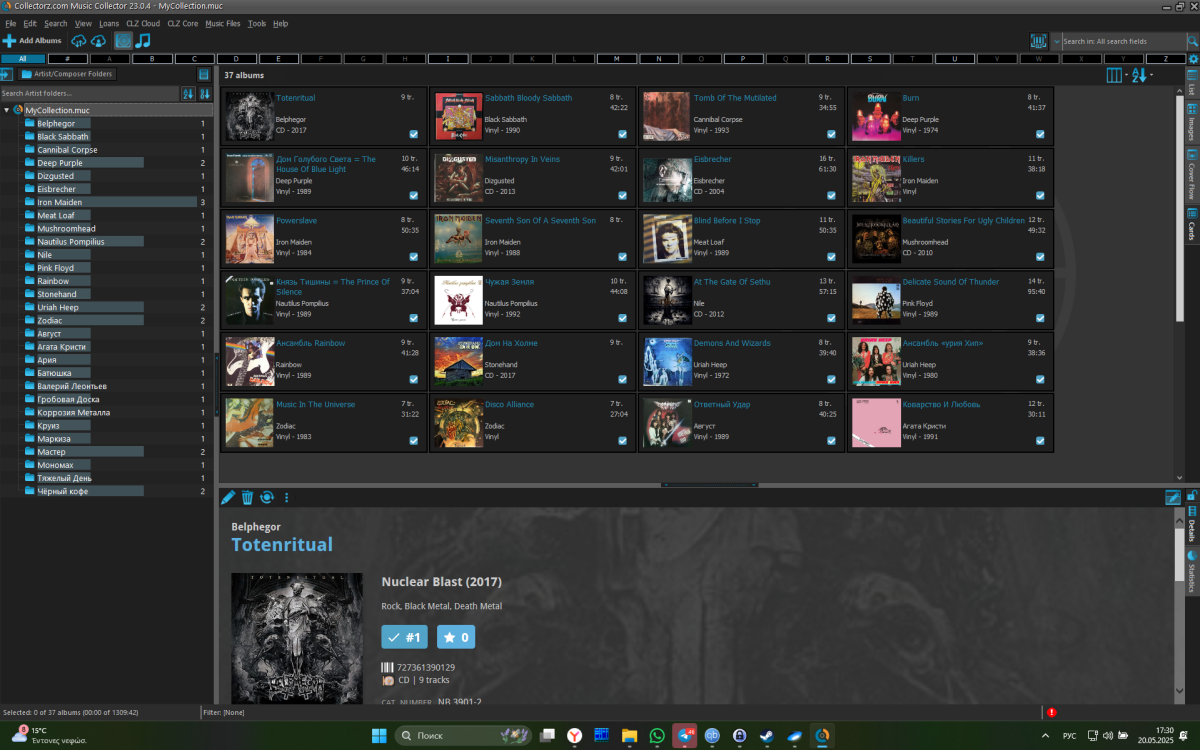Open the CLZ Cloud menu
This screenshot has width=1200, height=750.
pyautogui.click(x=142, y=23)
